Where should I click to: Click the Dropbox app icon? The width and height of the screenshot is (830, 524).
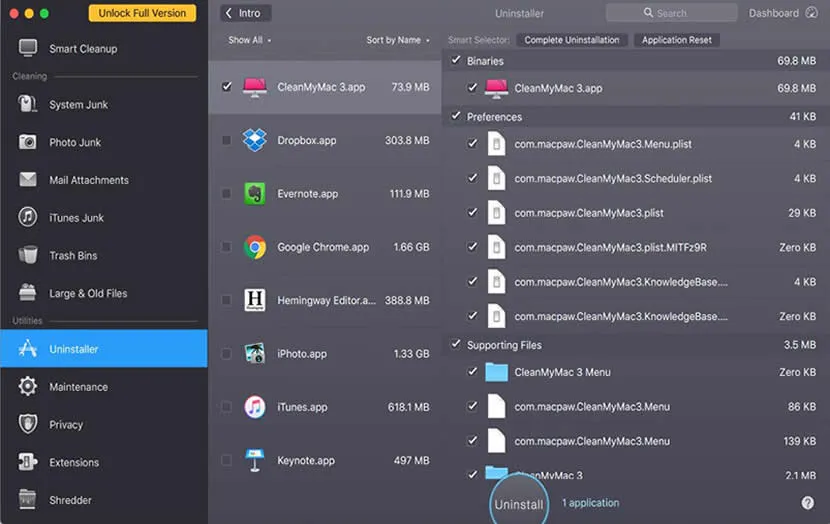coord(255,140)
